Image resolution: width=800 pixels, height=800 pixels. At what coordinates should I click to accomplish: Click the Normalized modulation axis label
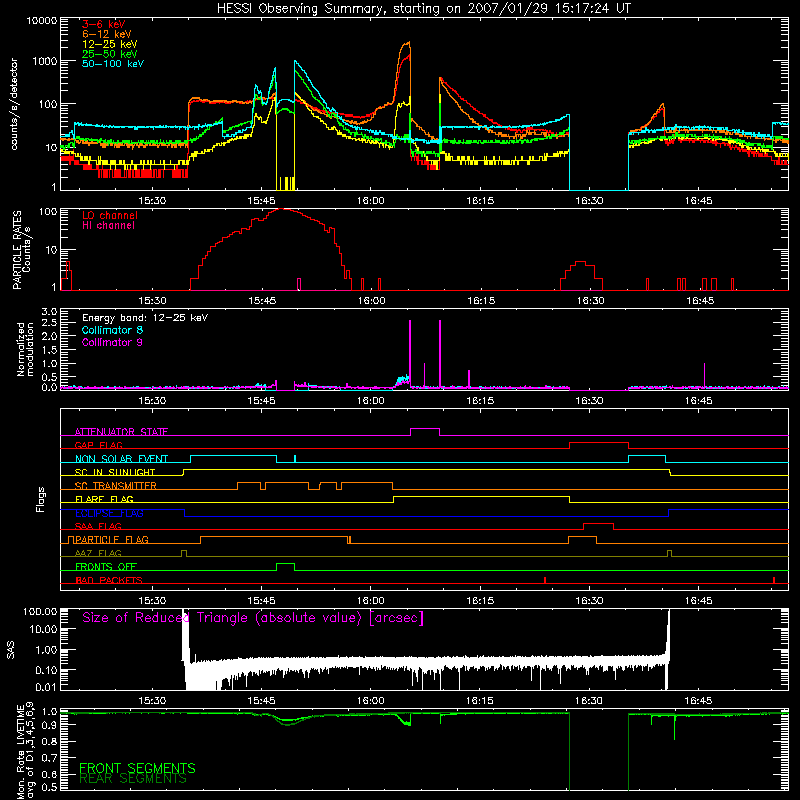point(25,349)
